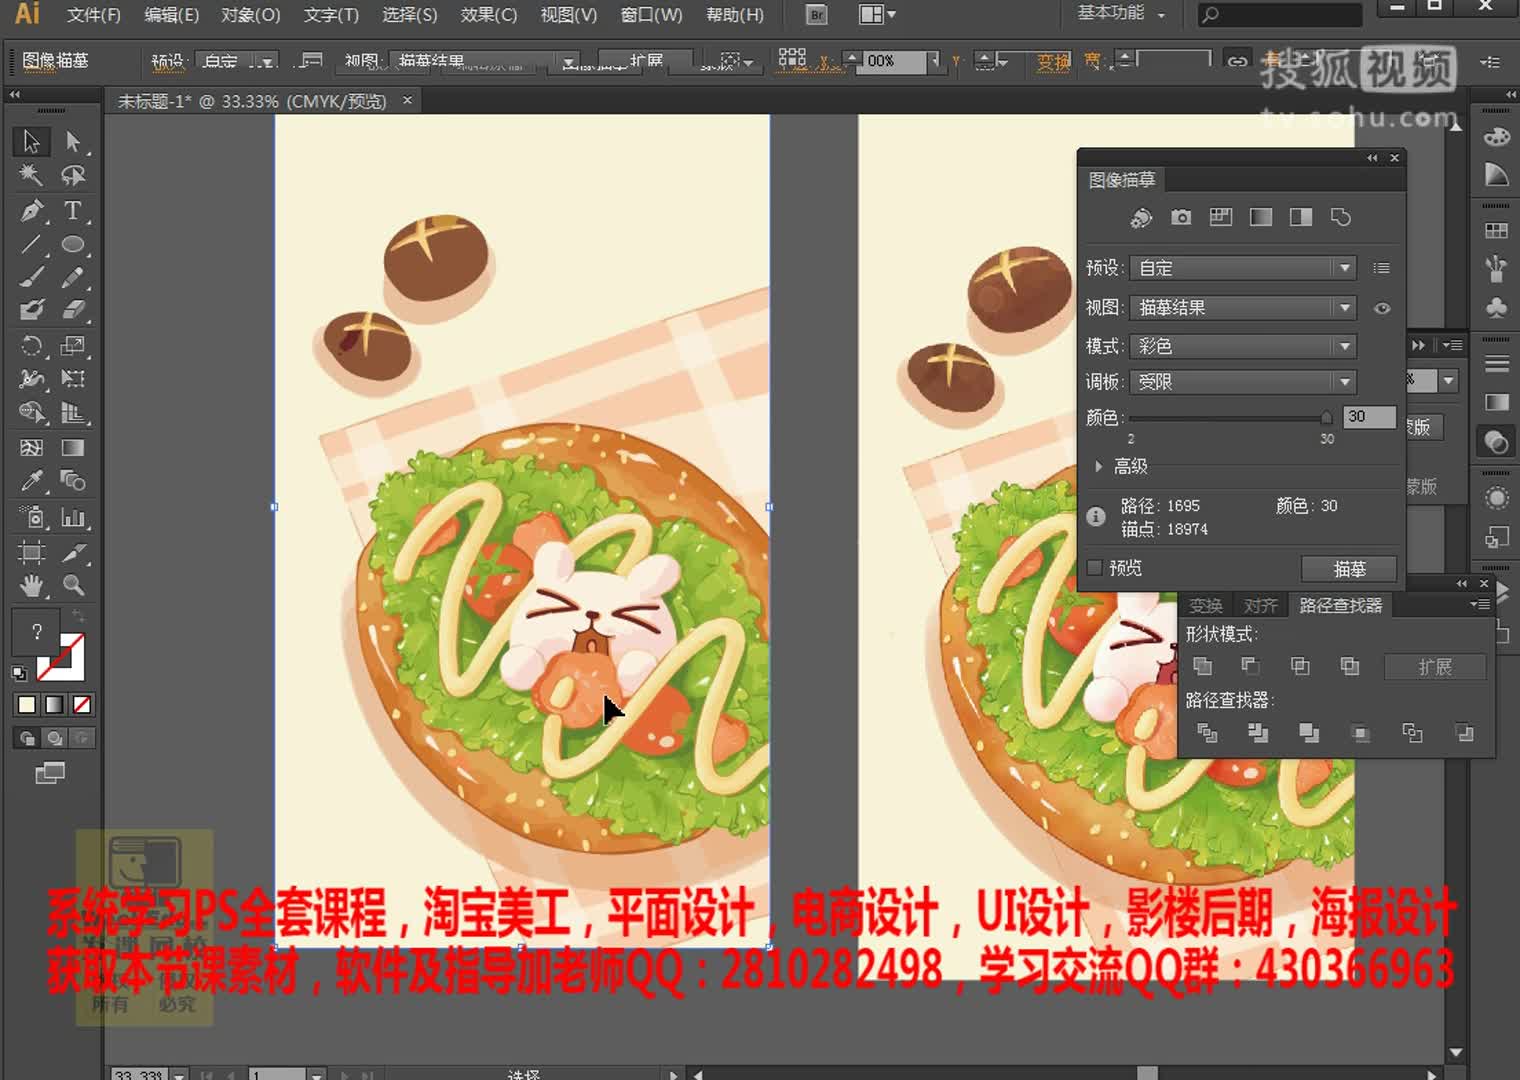Switch to the Align tab

[x=1260, y=605]
